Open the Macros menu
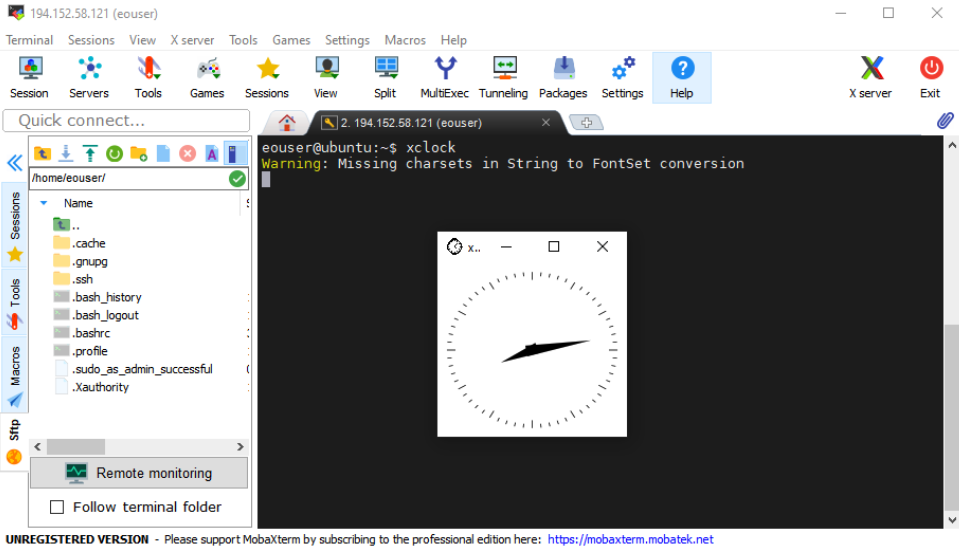The image size is (959, 547). [x=405, y=40]
